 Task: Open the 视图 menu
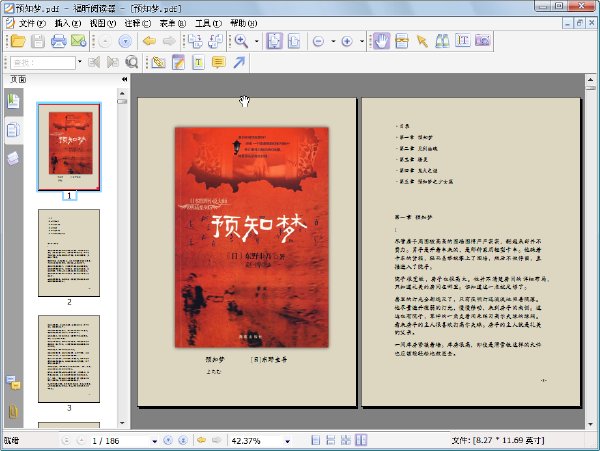[103, 24]
